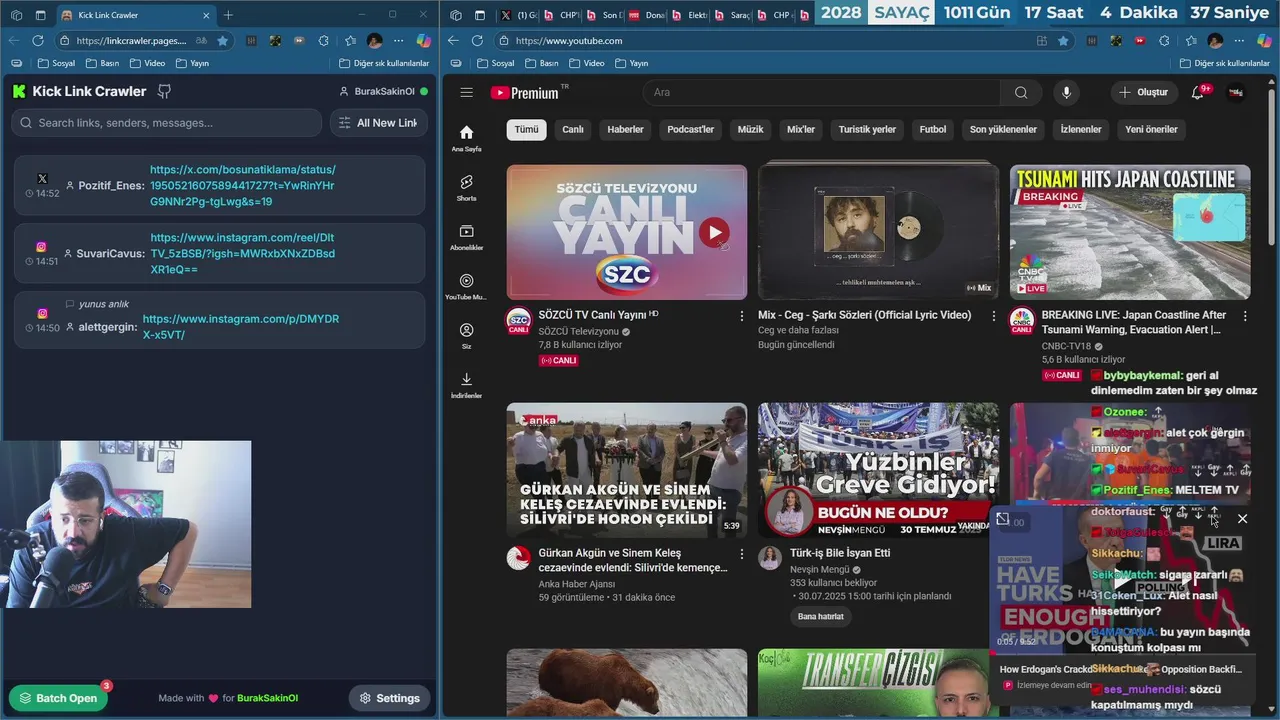1280x720 pixels.
Task: Click the Oluştur create button
Action: coord(1144,92)
